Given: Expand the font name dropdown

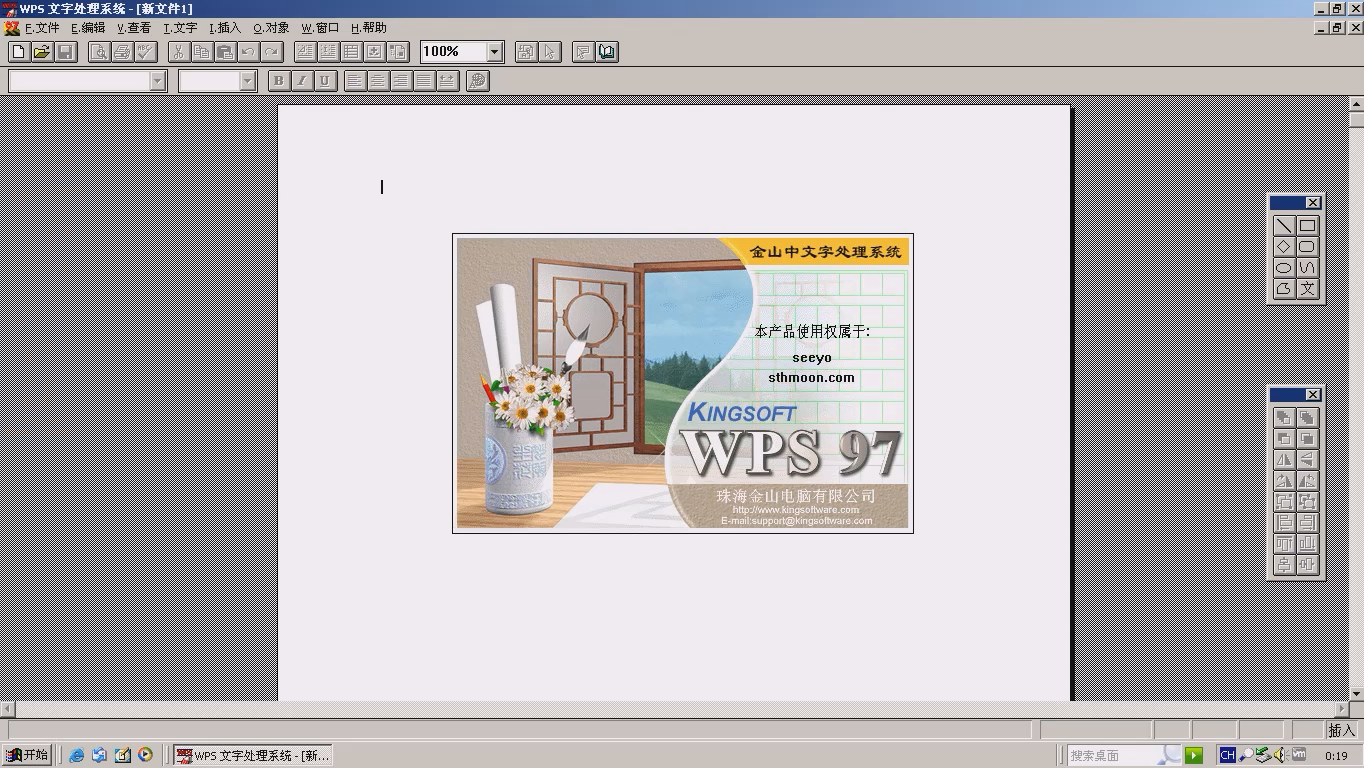Looking at the screenshot, I should click(157, 81).
